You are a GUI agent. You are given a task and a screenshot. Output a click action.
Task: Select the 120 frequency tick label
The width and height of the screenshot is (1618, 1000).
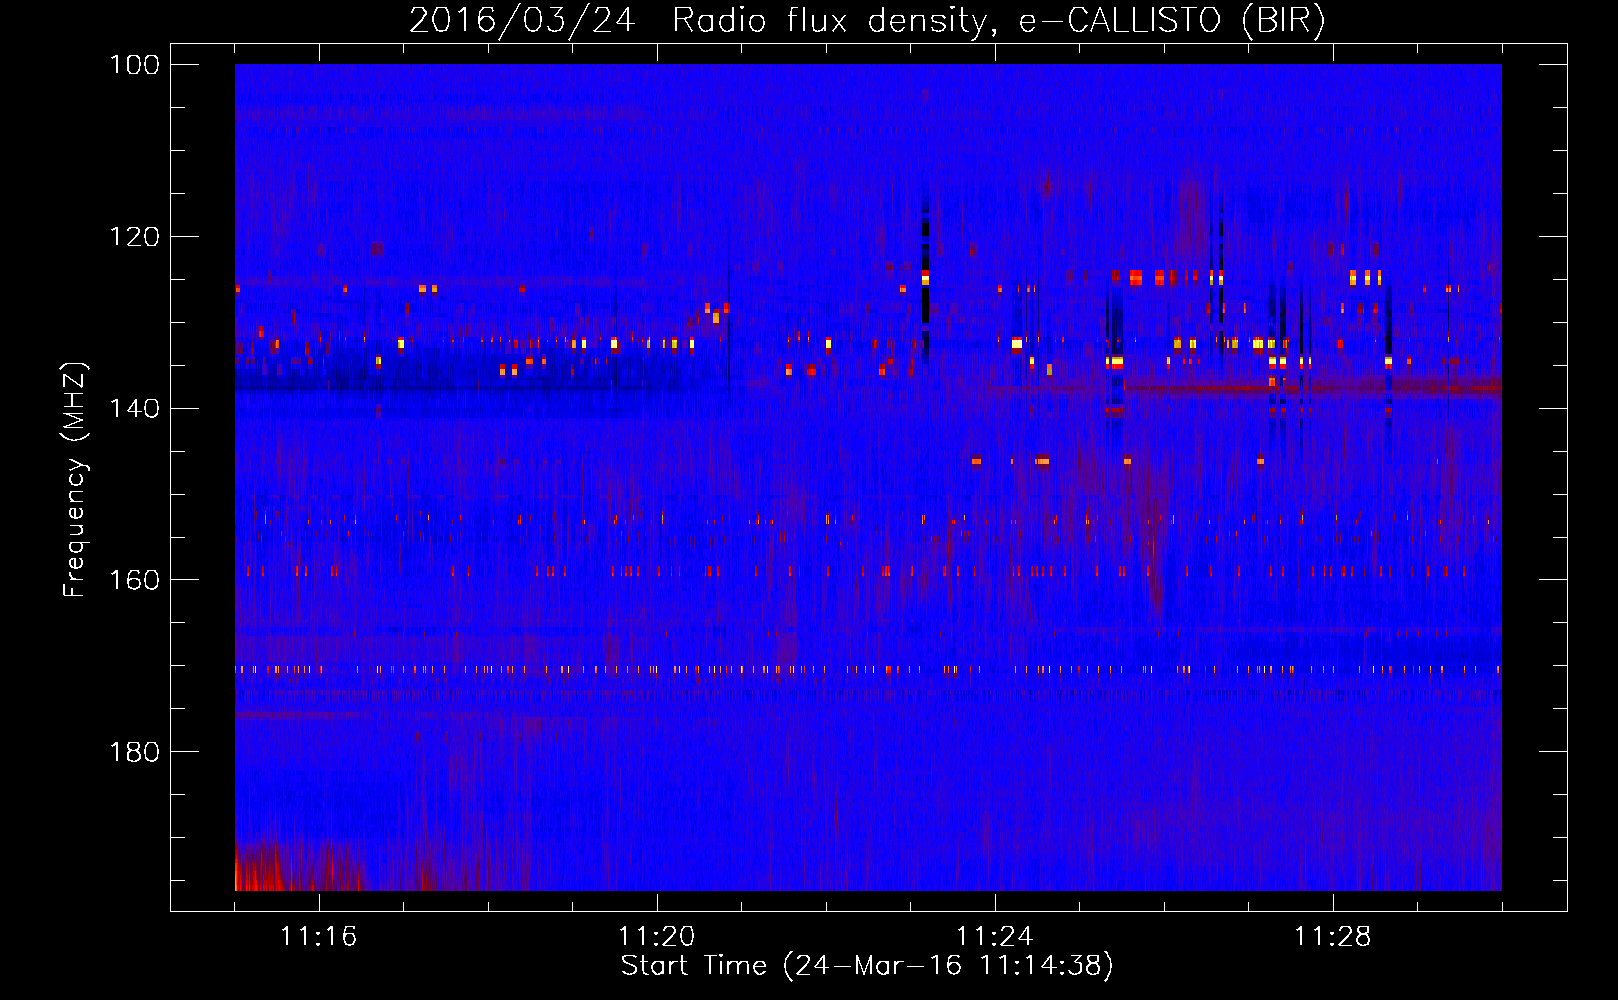(134, 237)
